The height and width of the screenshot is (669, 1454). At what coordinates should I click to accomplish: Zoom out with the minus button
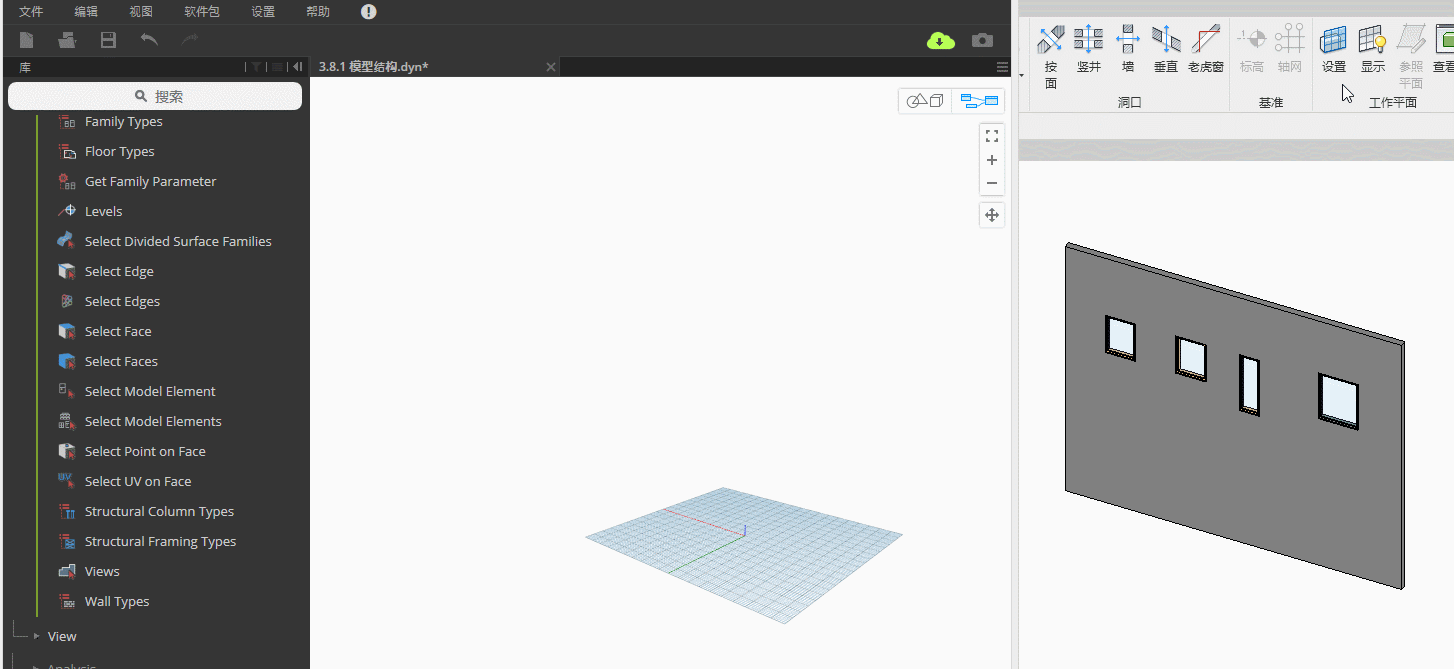click(x=992, y=183)
